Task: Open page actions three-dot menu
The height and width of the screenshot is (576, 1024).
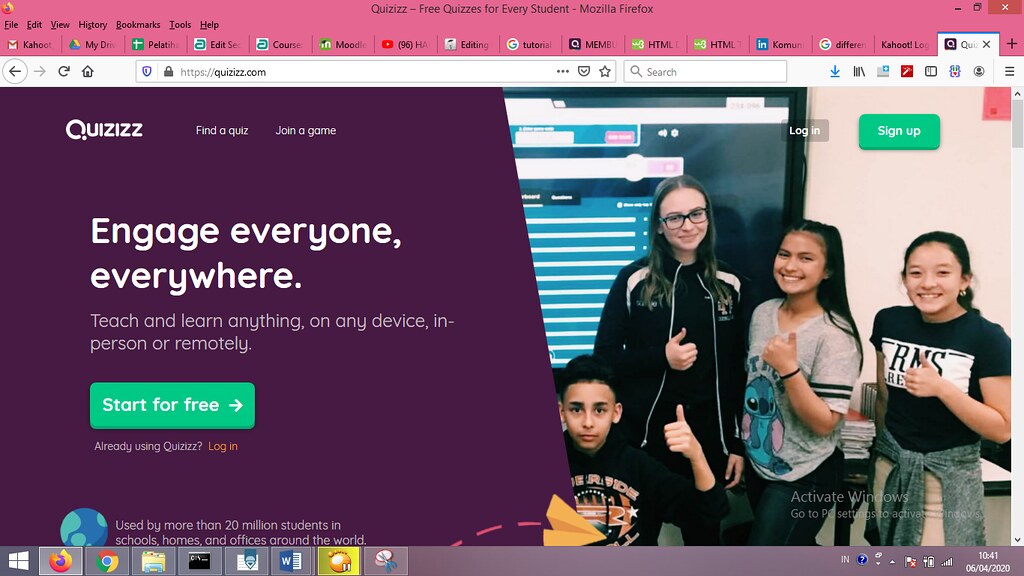Action: click(x=562, y=72)
